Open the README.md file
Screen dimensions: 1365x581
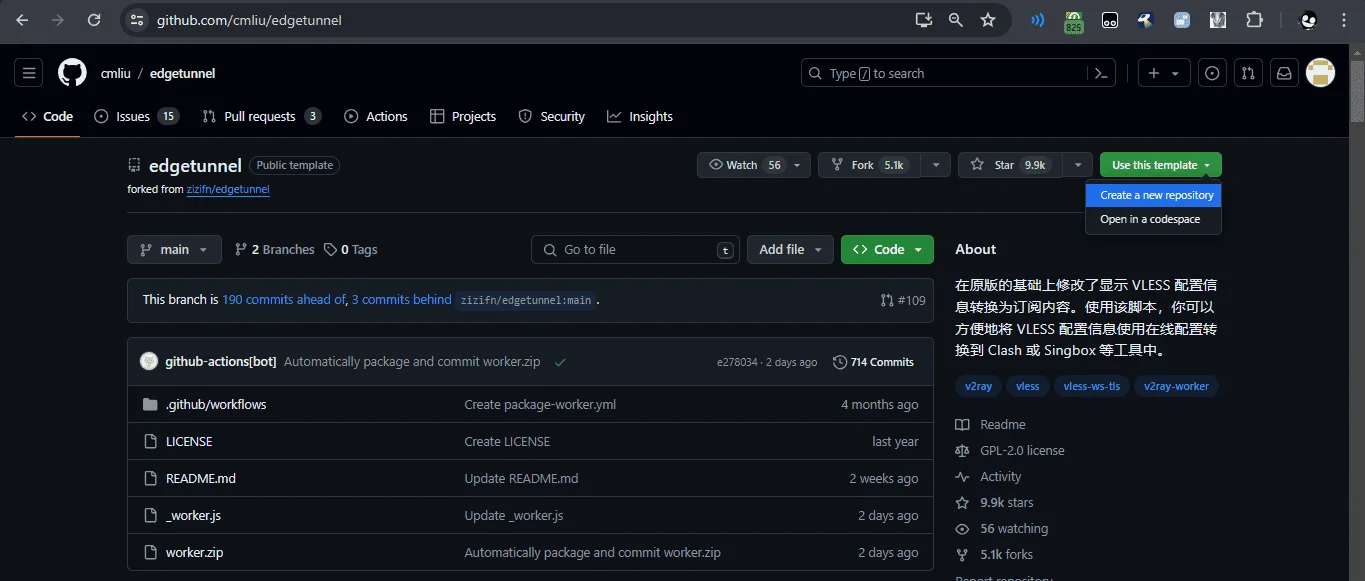point(201,478)
